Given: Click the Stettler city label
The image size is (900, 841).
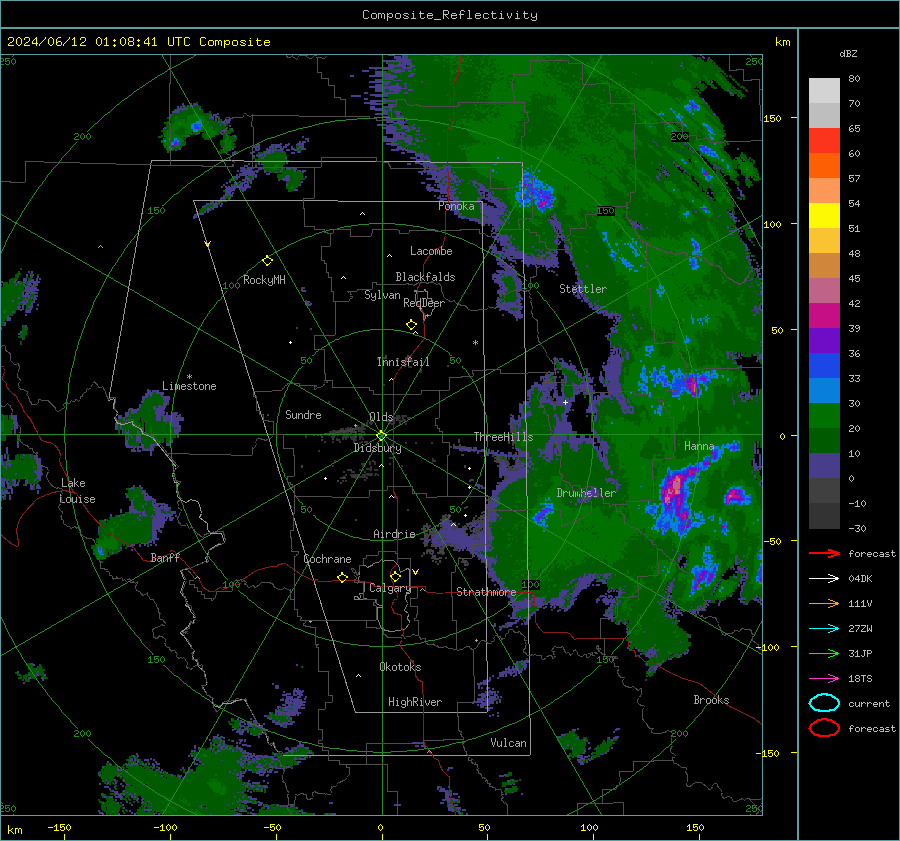Looking at the screenshot, I should pyautogui.click(x=583, y=289).
